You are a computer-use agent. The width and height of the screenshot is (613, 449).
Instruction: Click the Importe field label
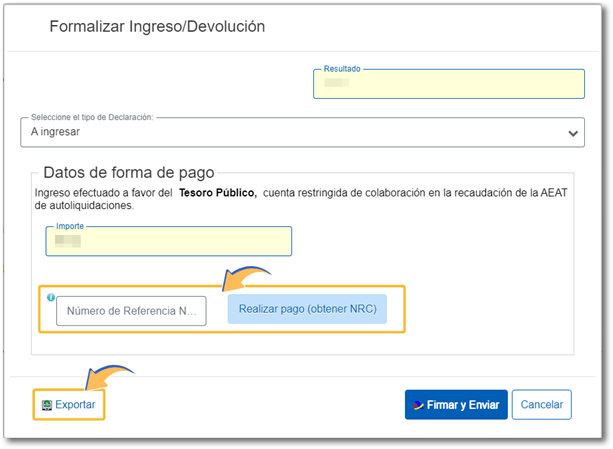tap(70, 227)
